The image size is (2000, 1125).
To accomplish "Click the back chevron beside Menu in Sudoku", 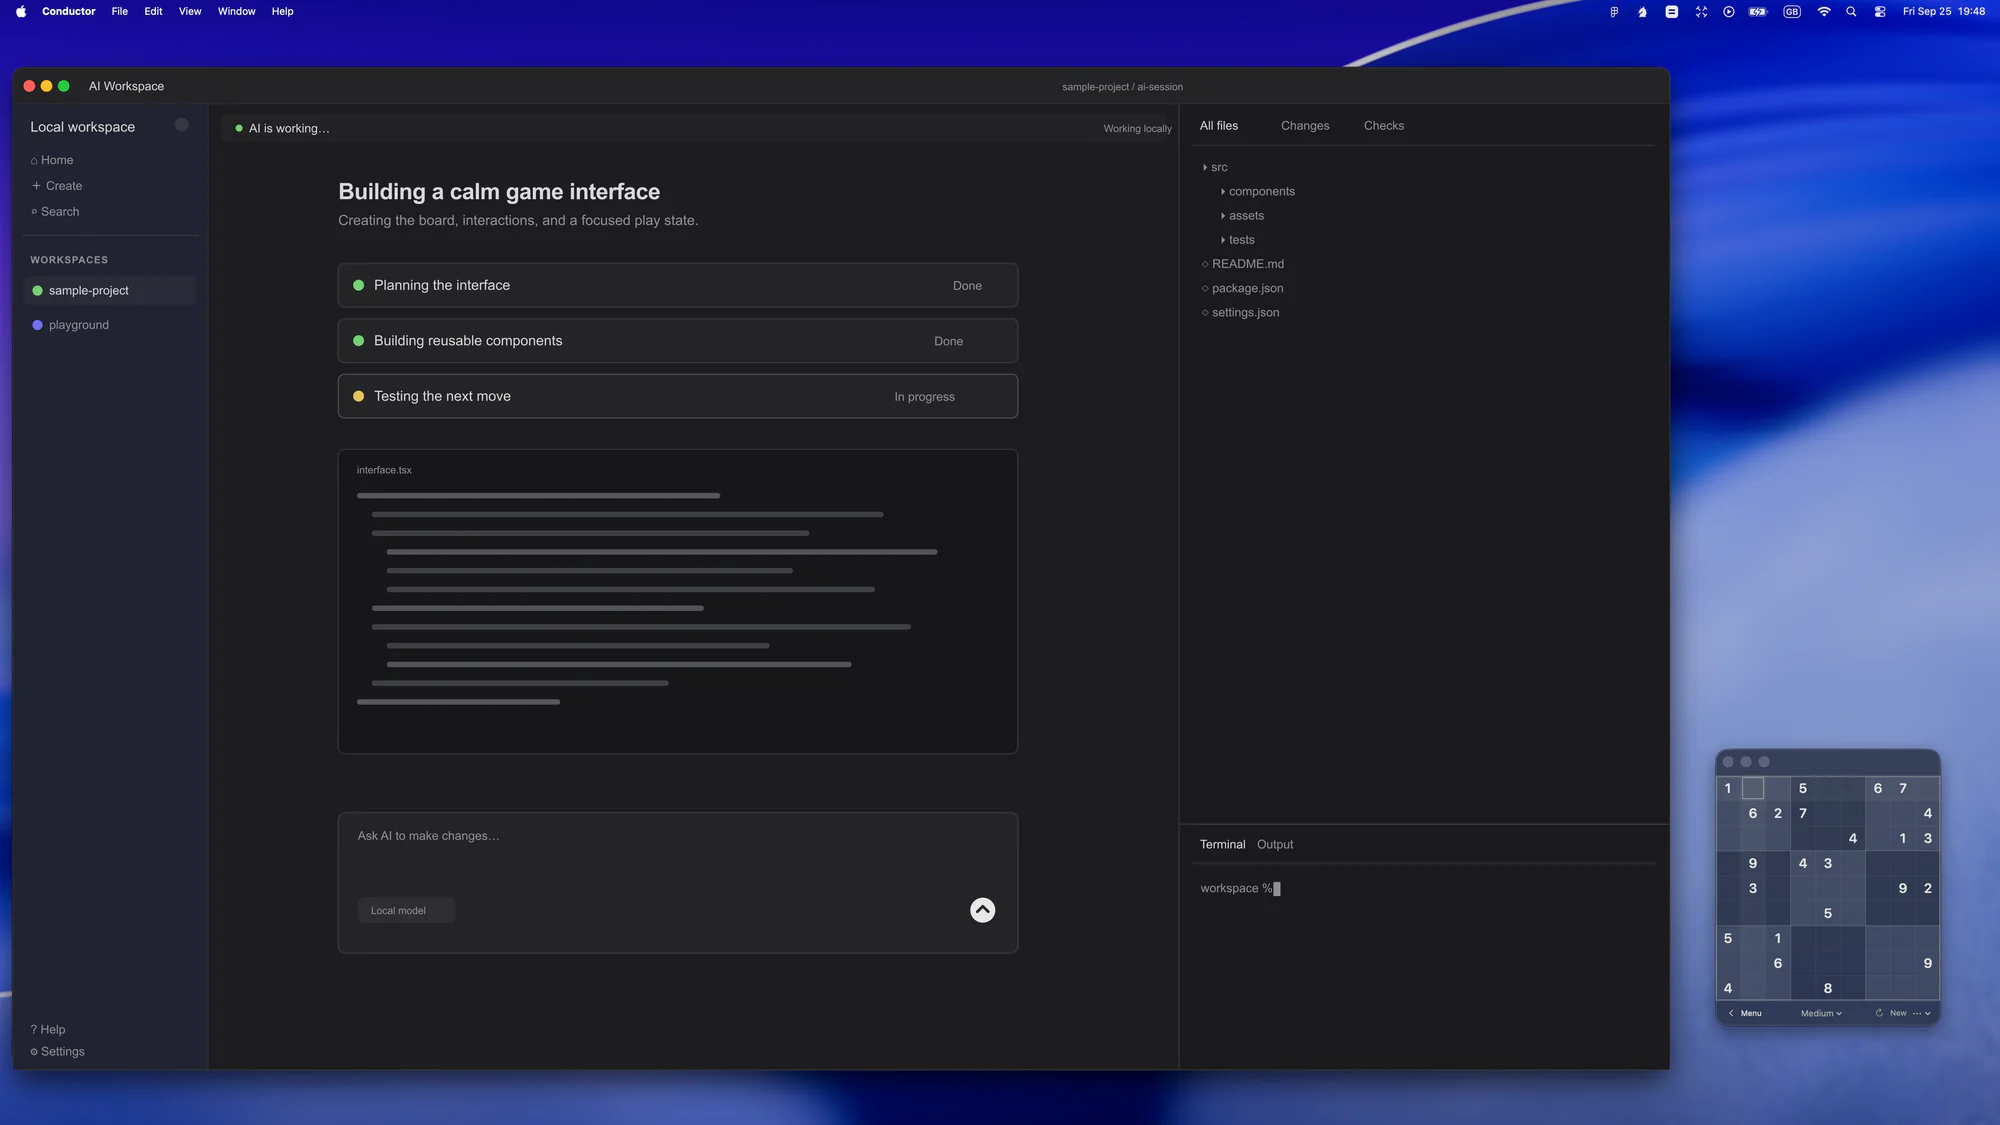I will (x=1731, y=1013).
